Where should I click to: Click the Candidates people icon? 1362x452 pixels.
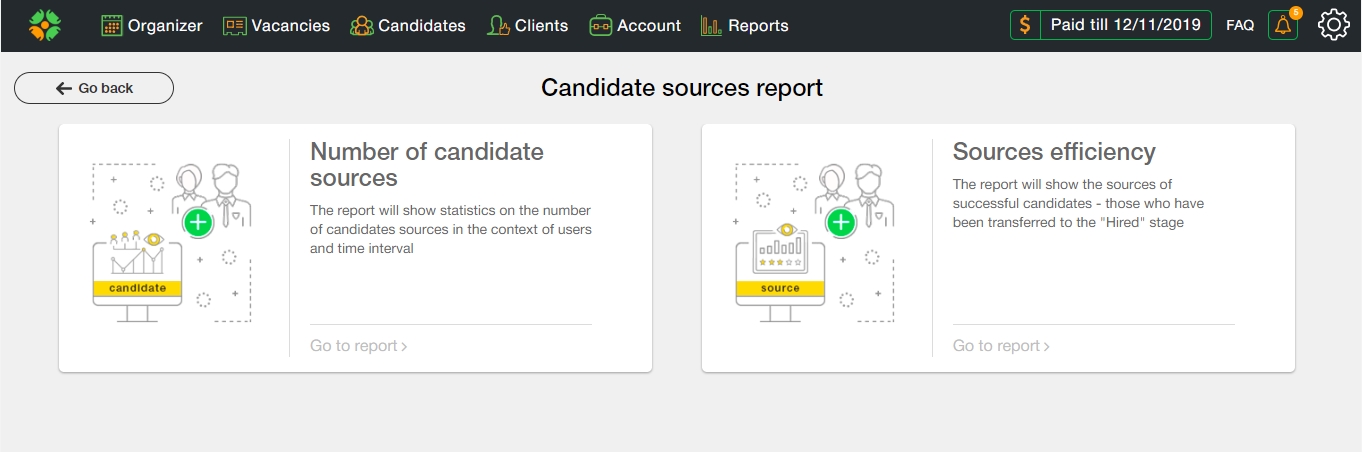pos(361,26)
